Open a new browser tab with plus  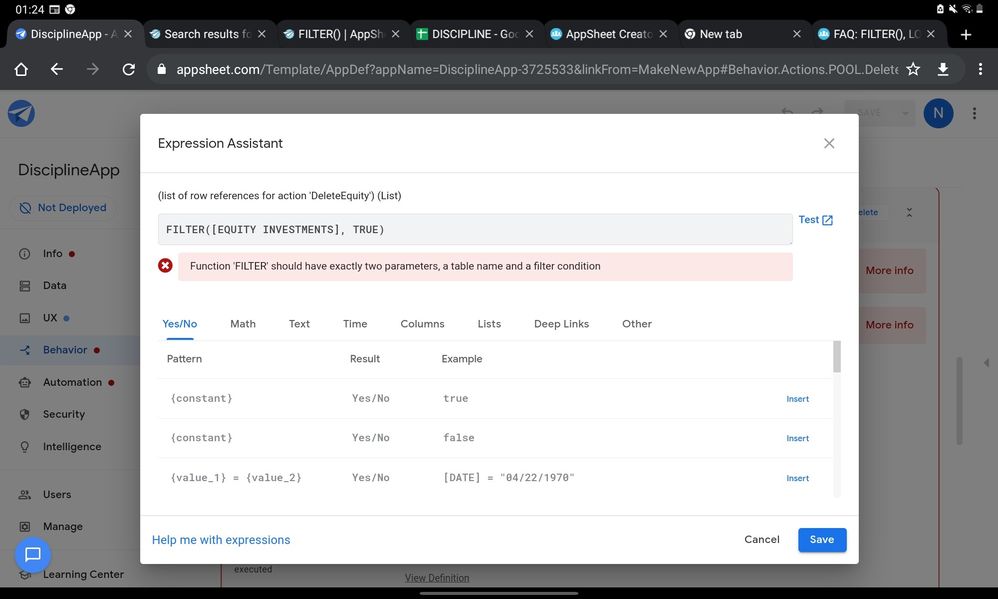click(x=966, y=34)
